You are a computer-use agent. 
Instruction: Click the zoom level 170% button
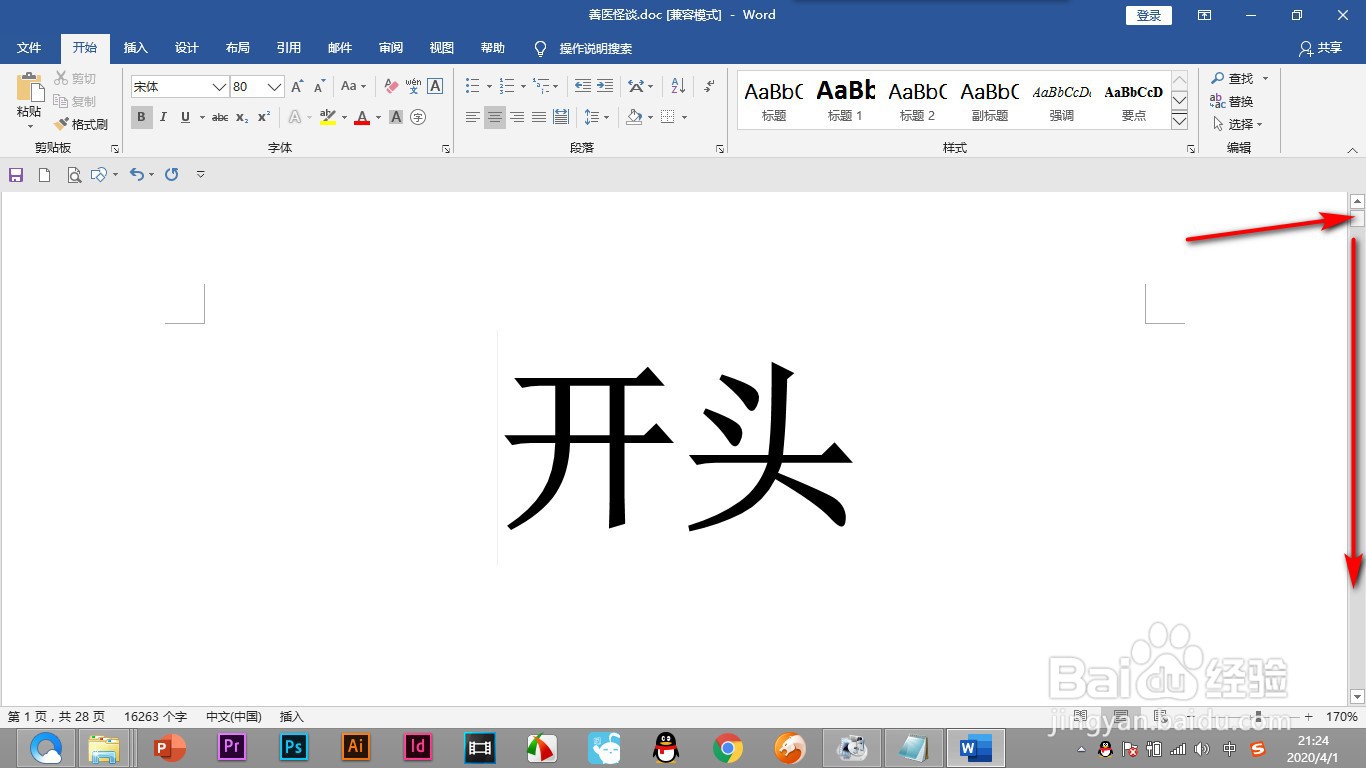click(x=1342, y=717)
